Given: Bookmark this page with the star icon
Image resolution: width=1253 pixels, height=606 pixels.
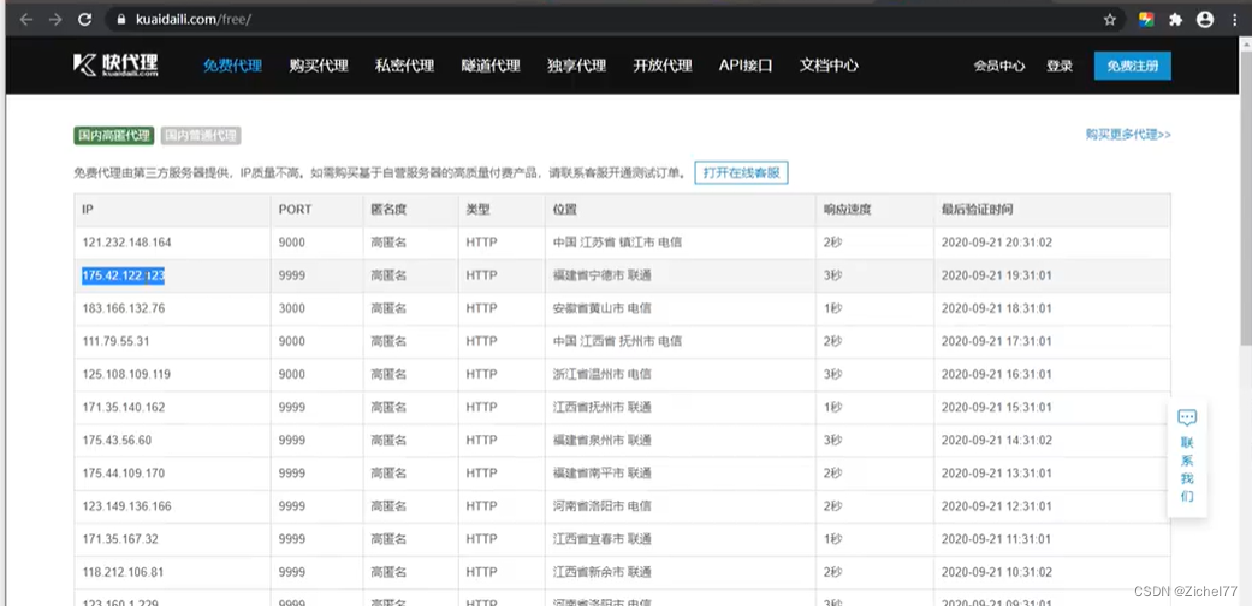Looking at the screenshot, I should (1110, 19).
